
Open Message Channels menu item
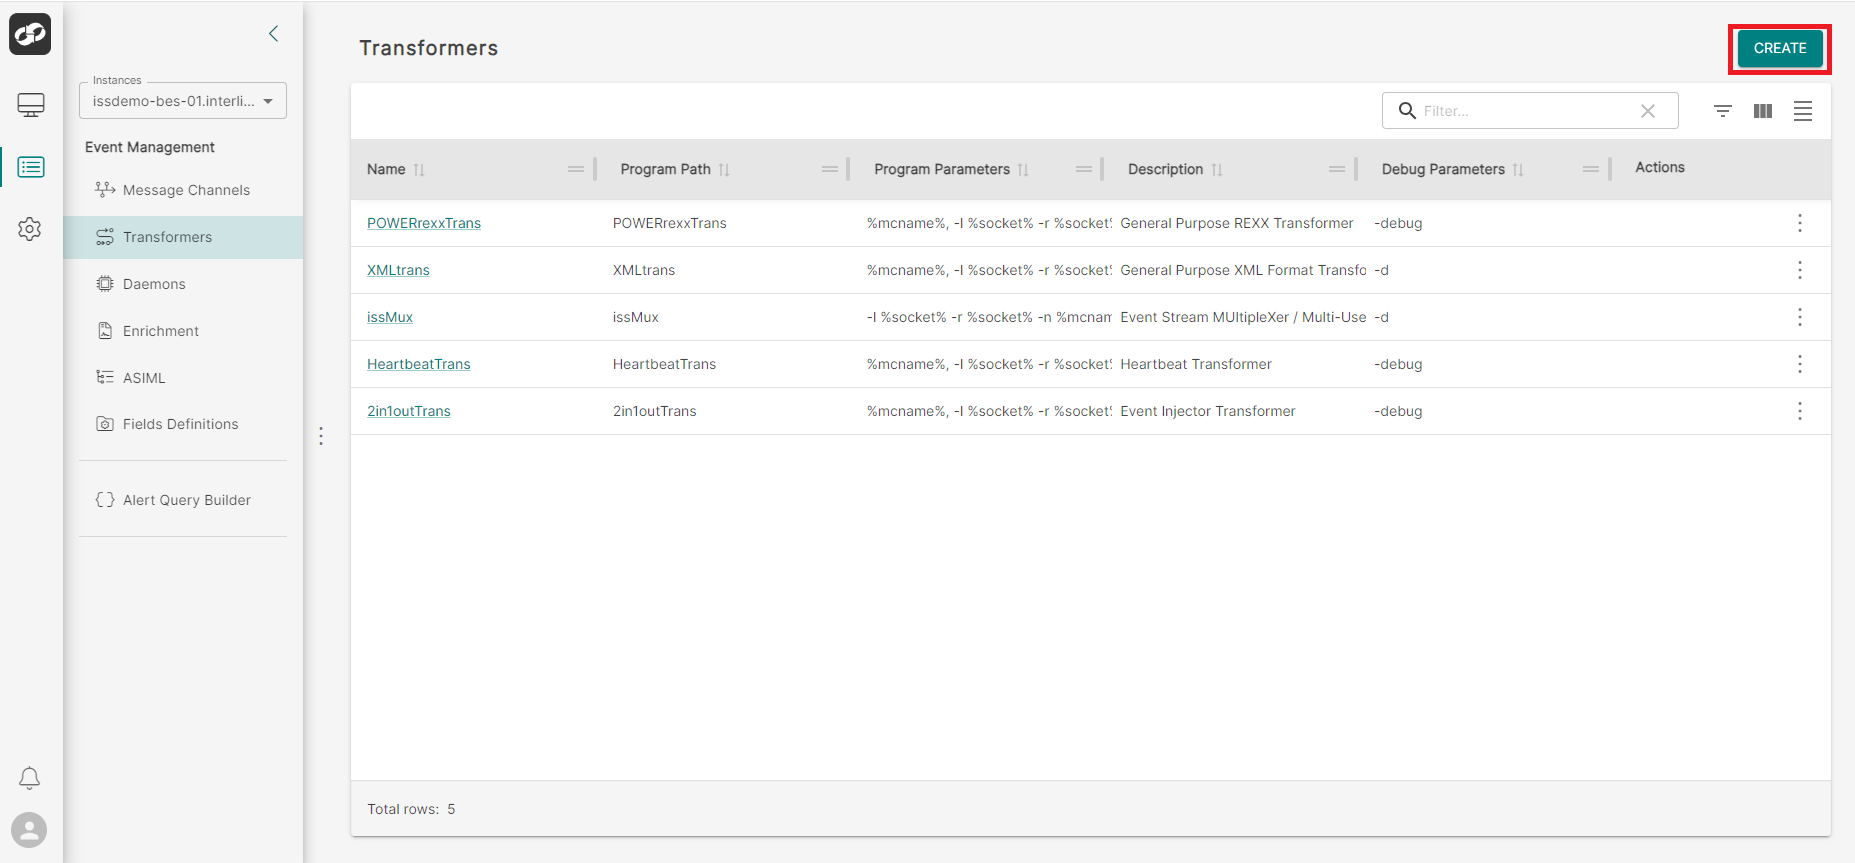coord(183,190)
